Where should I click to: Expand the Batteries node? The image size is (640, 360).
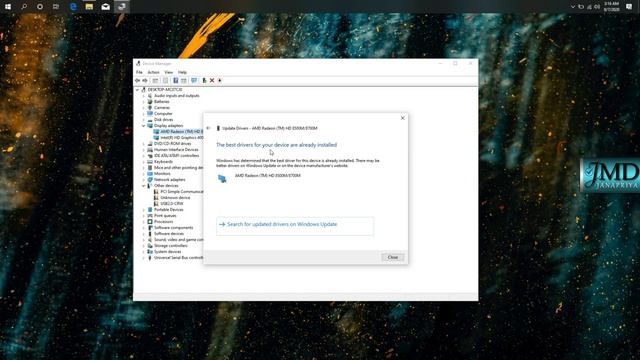click(x=144, y=102)
